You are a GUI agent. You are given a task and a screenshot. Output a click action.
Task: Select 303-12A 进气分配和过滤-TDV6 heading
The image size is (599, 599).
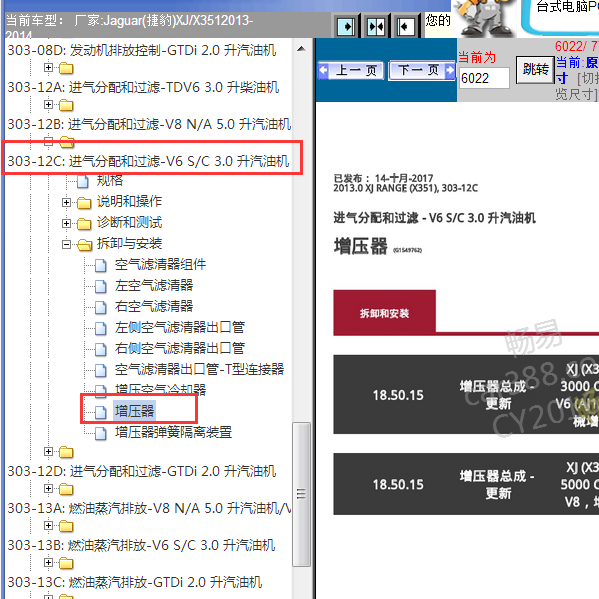[143, 87]
